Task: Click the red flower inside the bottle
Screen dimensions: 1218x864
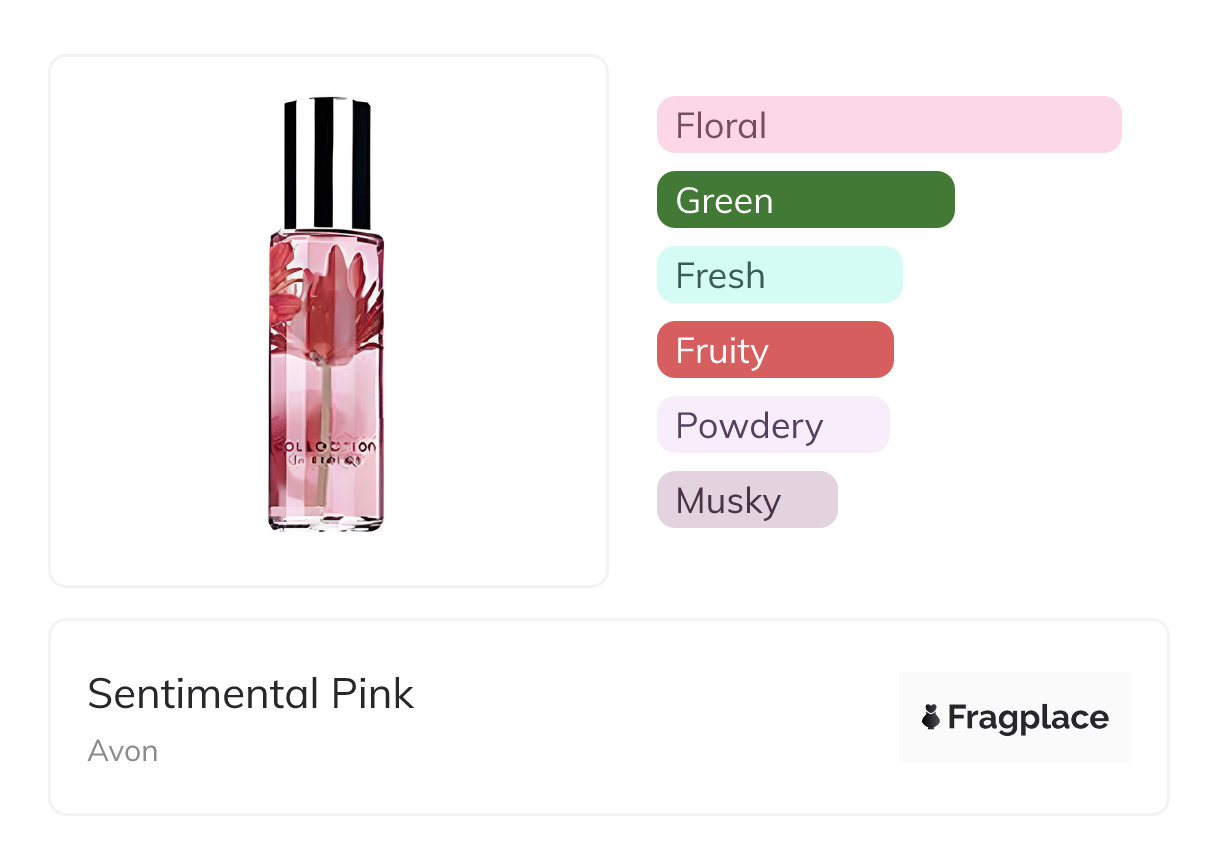Action: 332,300
